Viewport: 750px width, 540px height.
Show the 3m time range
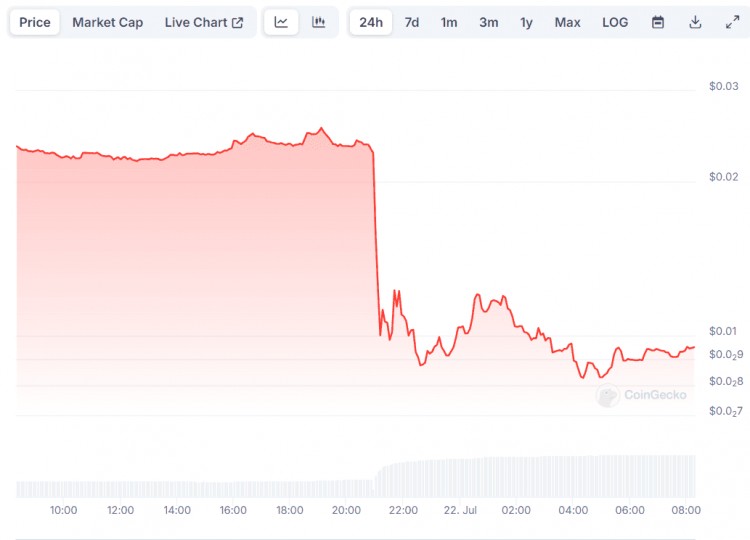tap(488, 22)
